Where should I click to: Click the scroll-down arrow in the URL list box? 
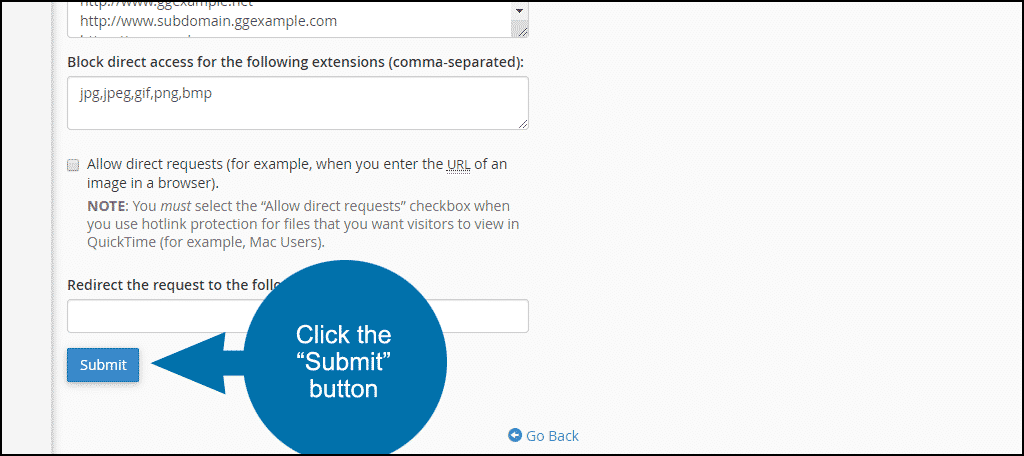click(520, 11)
